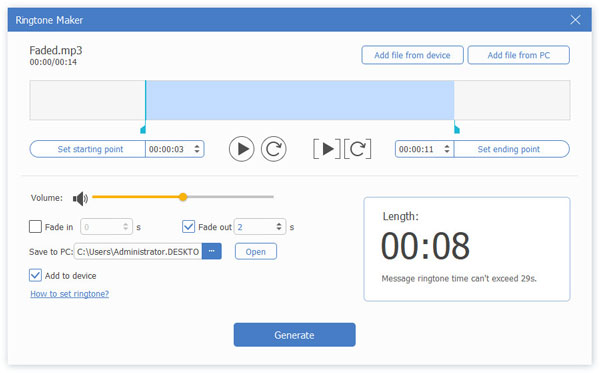The image size is (600, 373).
Task: Click the grey part of volume slider
Action: (x=230, y=197)
